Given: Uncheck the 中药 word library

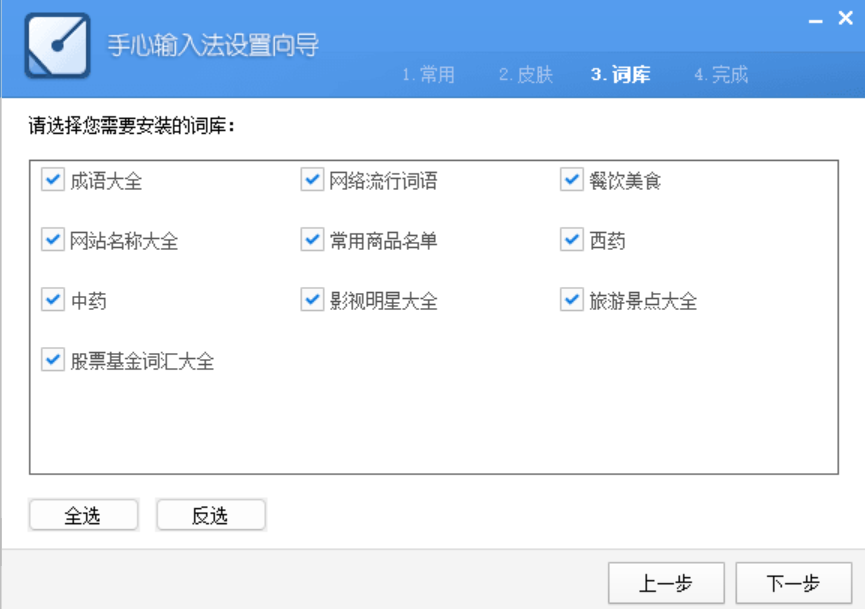Looking at the screenshot, I should (x=52, y=299).
